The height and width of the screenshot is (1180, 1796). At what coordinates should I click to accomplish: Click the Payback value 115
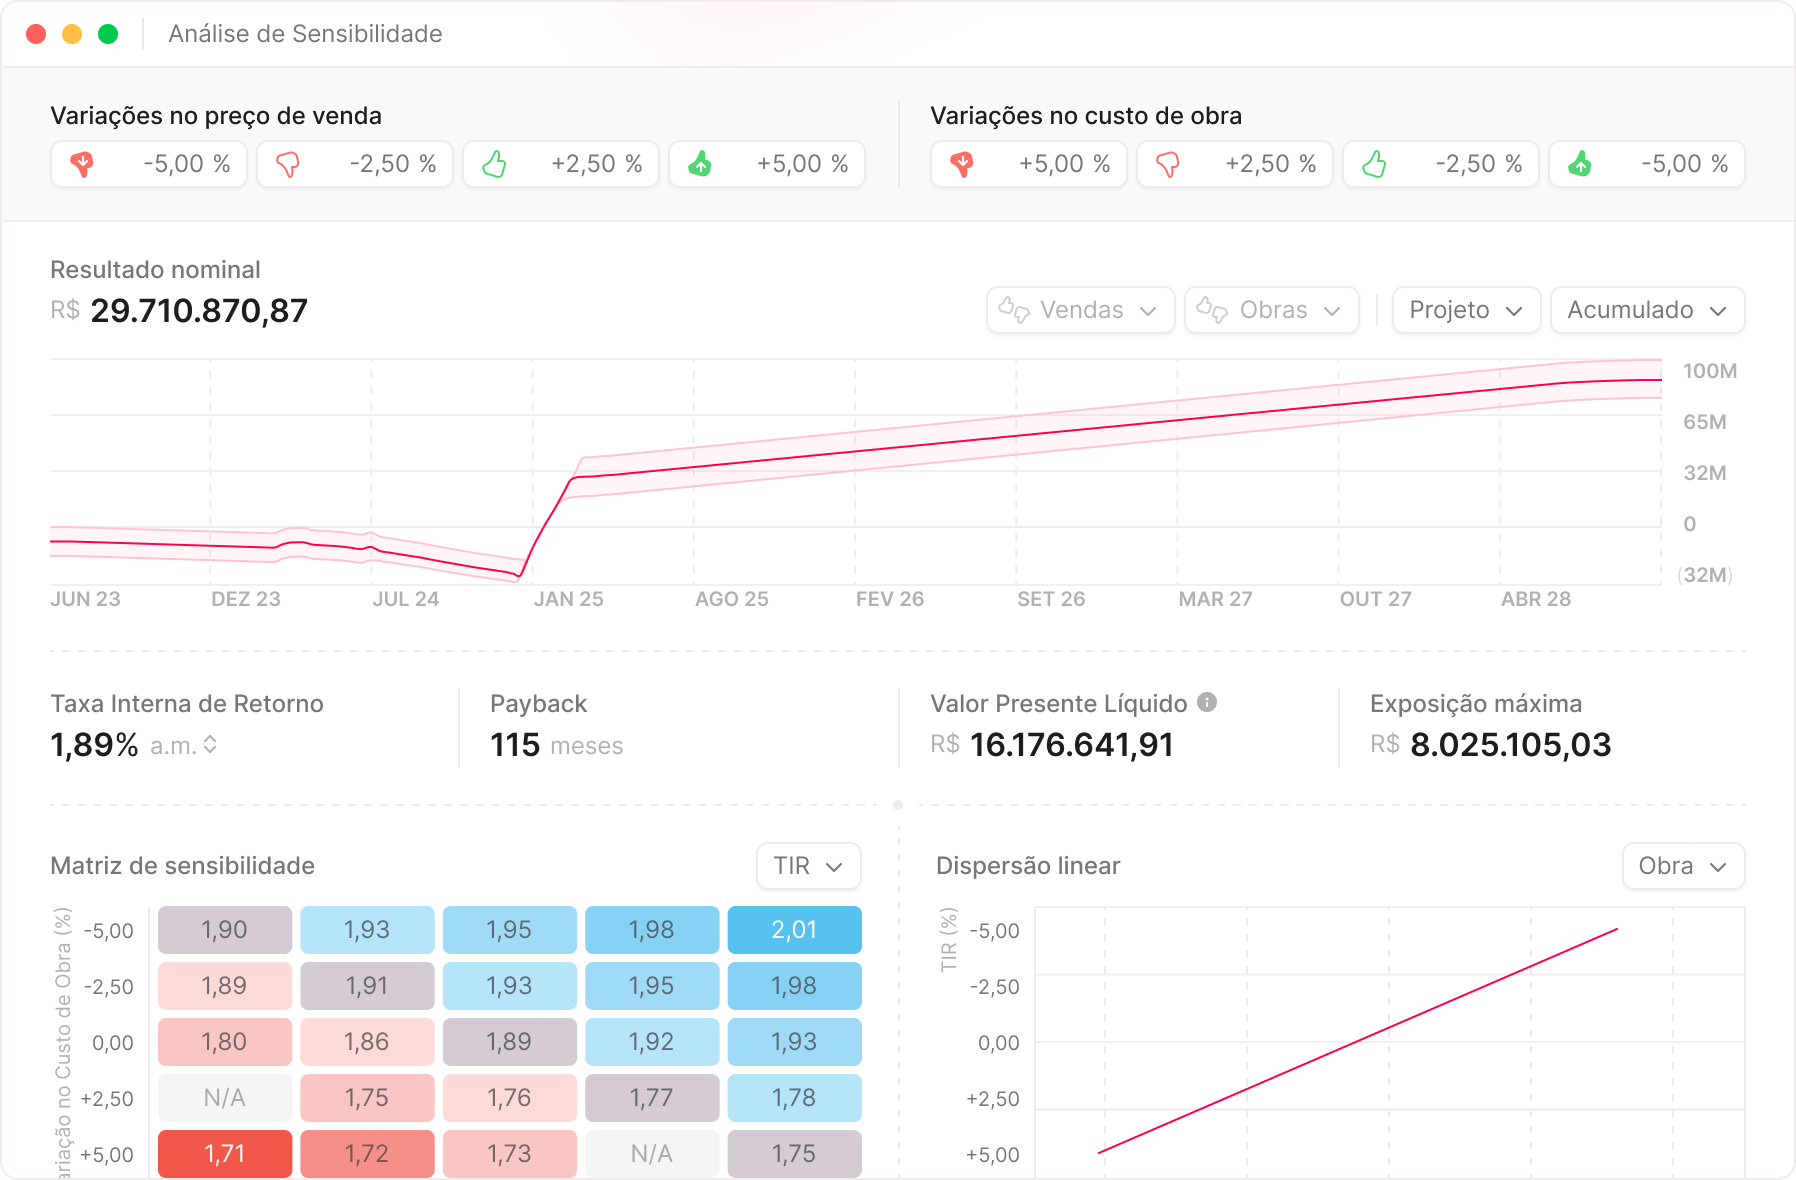point(515,745)
